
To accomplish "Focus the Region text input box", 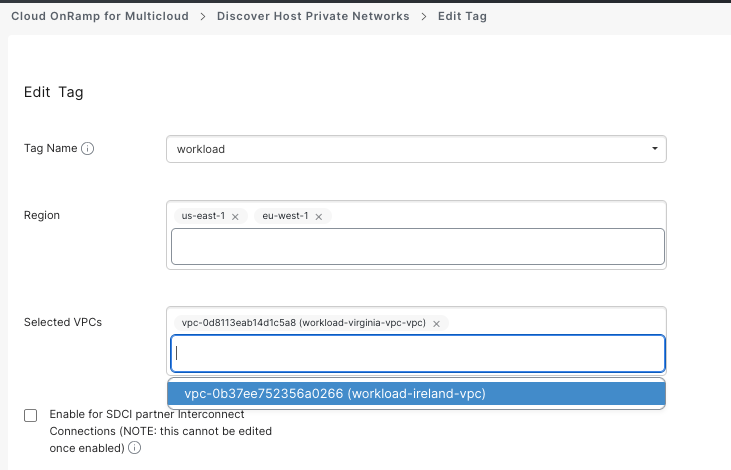I will coord(417,246).
